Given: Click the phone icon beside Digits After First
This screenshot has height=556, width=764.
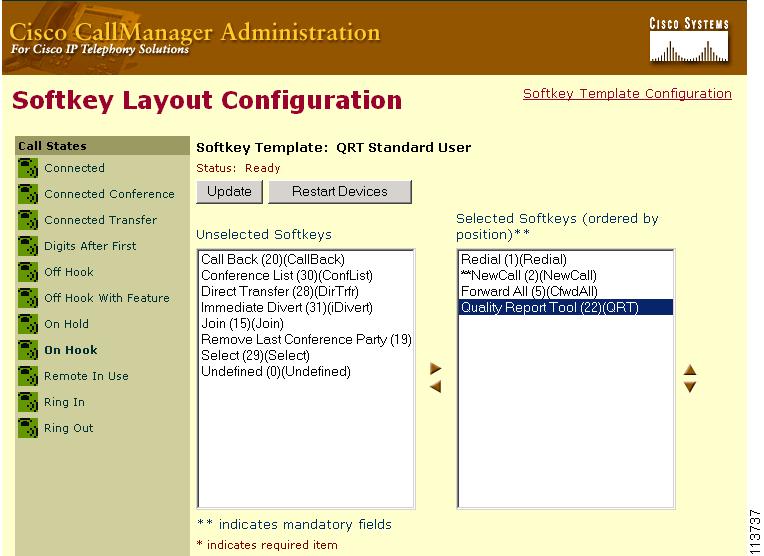Looking at the screenshot, I should 28,246.
